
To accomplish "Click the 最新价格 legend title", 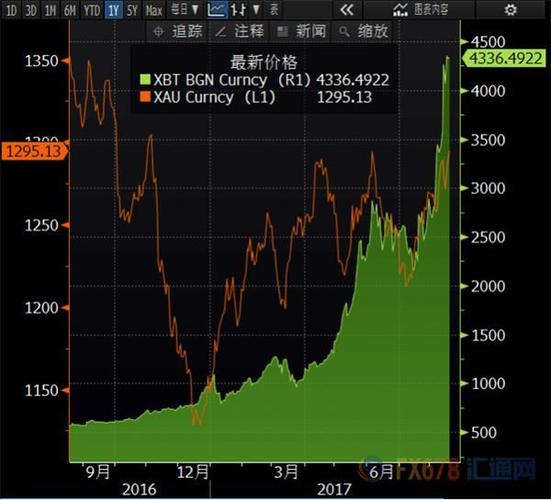I will tap(264, 63).
